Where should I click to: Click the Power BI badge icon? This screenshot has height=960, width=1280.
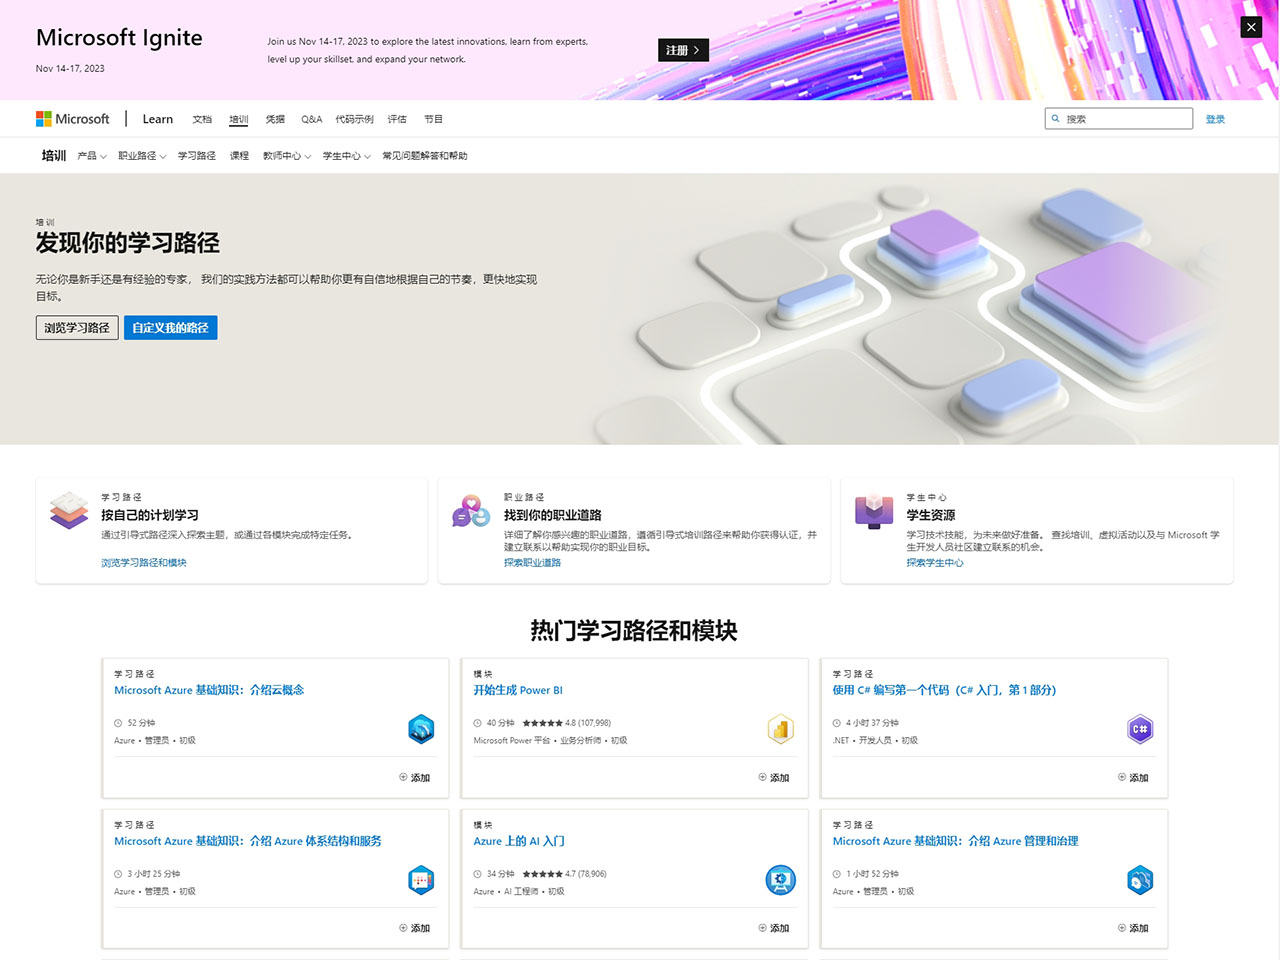click(781, 729)
